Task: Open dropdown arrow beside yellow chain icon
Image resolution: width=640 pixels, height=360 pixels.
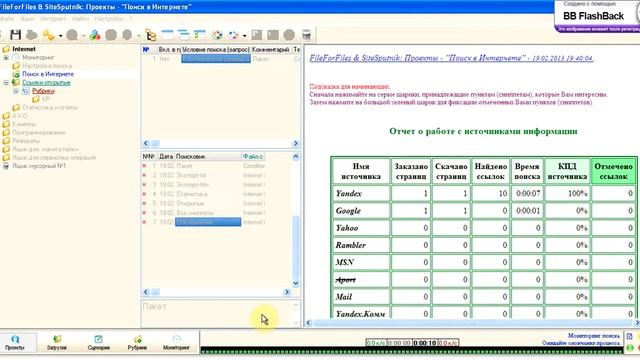Action: [x=60, y=36]
